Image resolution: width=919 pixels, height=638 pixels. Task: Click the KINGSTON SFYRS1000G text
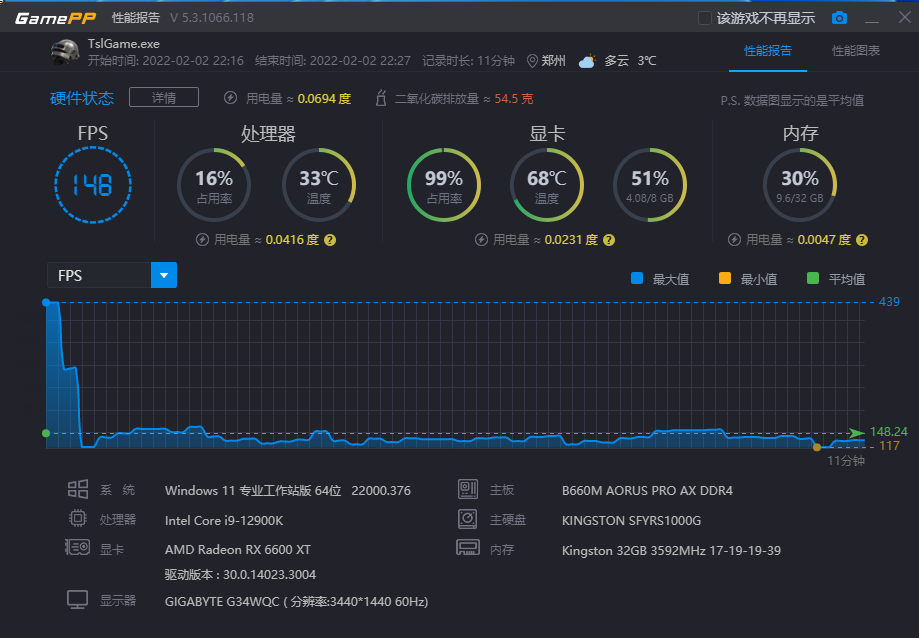(x=631, y=520)
